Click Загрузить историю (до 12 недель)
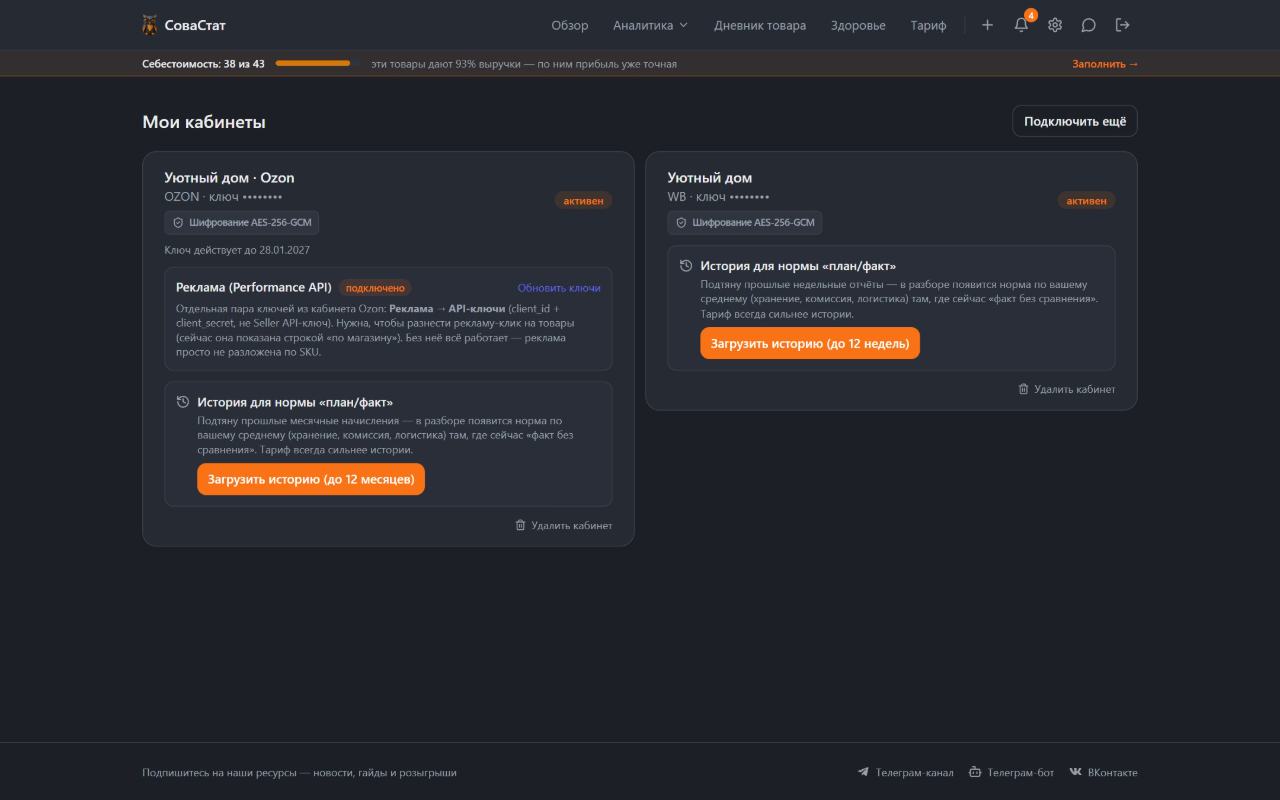 (810, 343)
